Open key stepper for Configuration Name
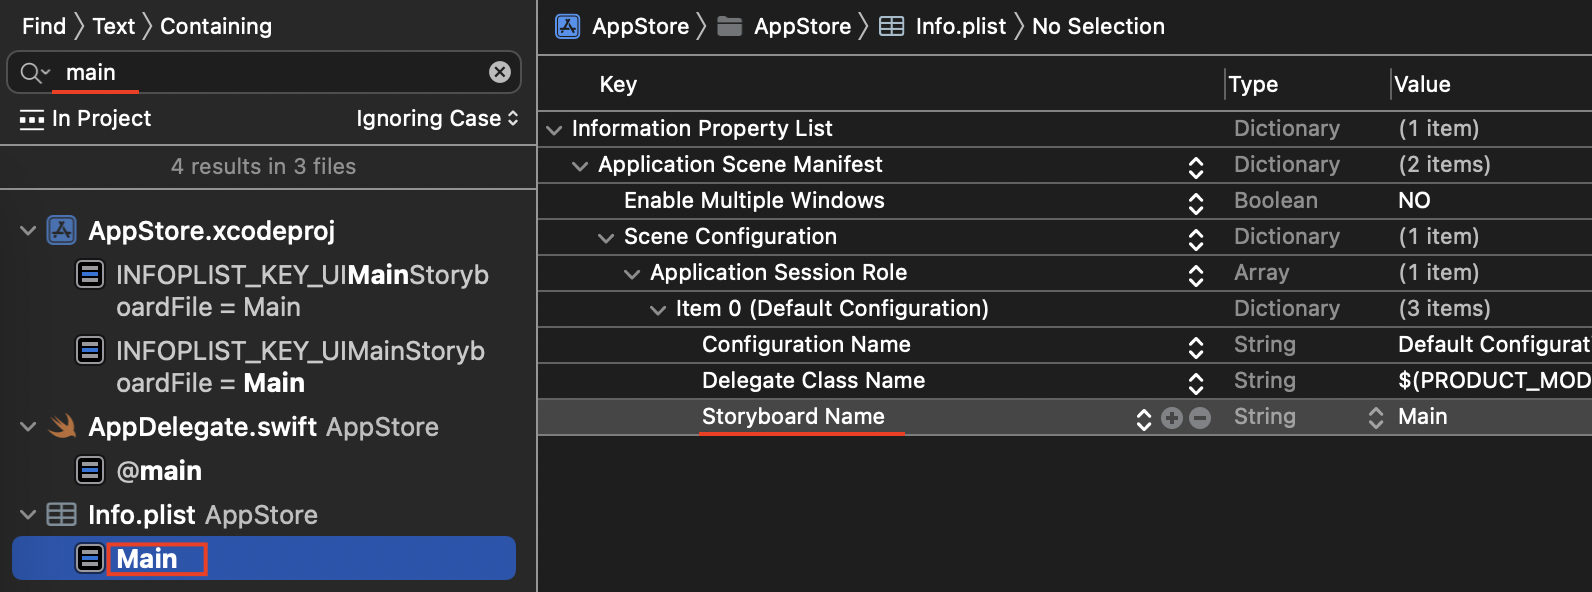The width and height of the screenshot is (1592, 592). pyautogui.click(x=1196, y=346)
